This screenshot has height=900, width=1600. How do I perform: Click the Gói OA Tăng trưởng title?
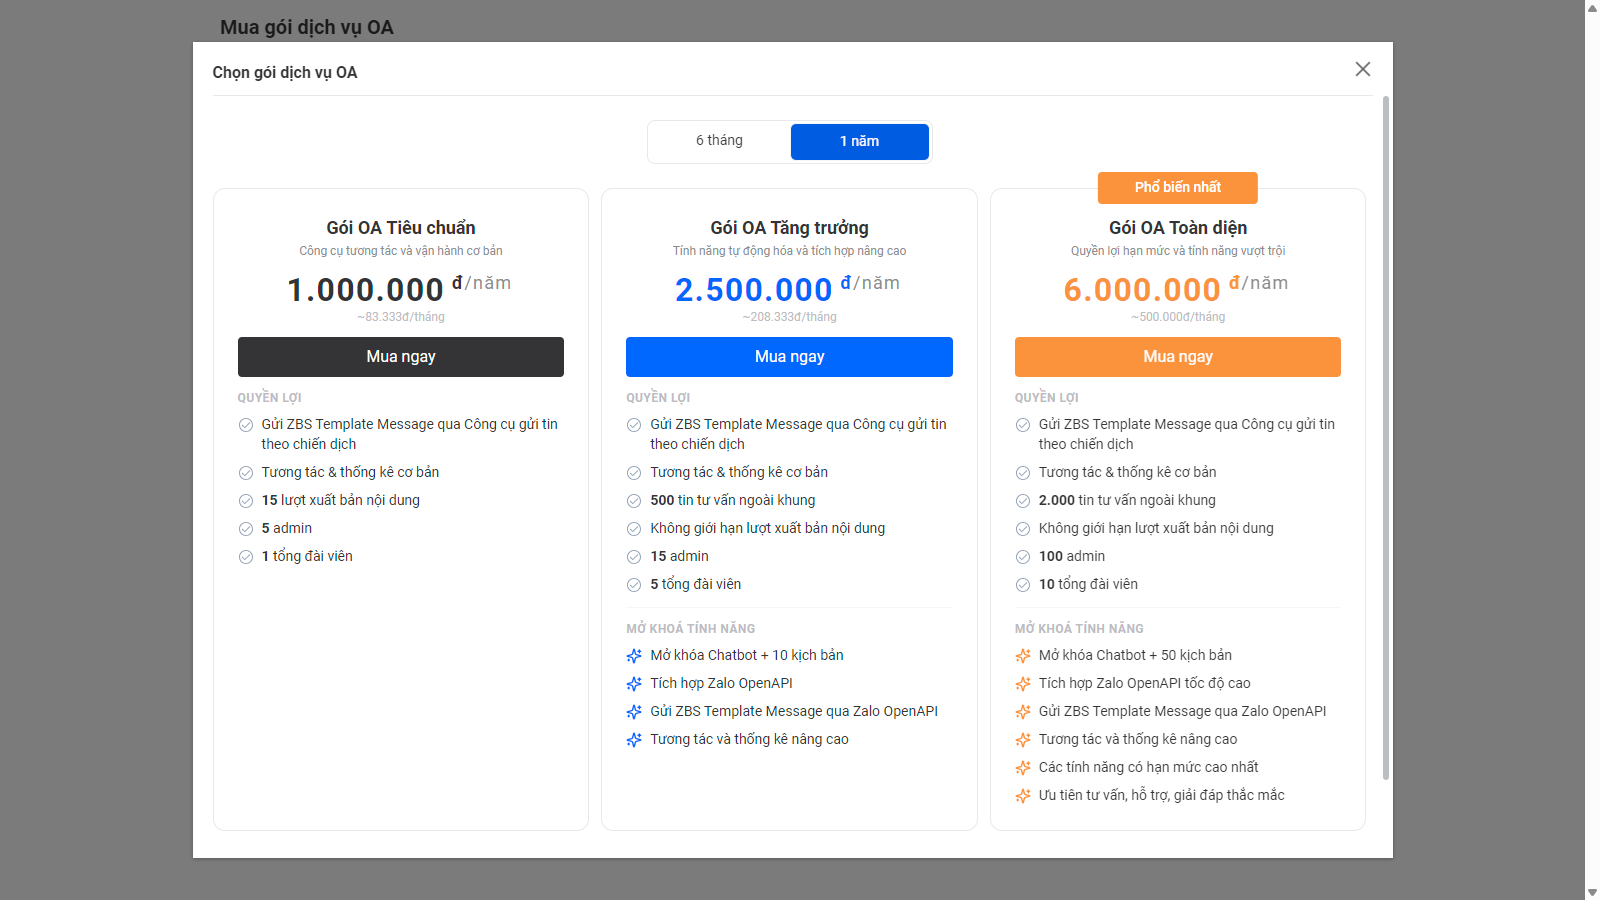789,228
